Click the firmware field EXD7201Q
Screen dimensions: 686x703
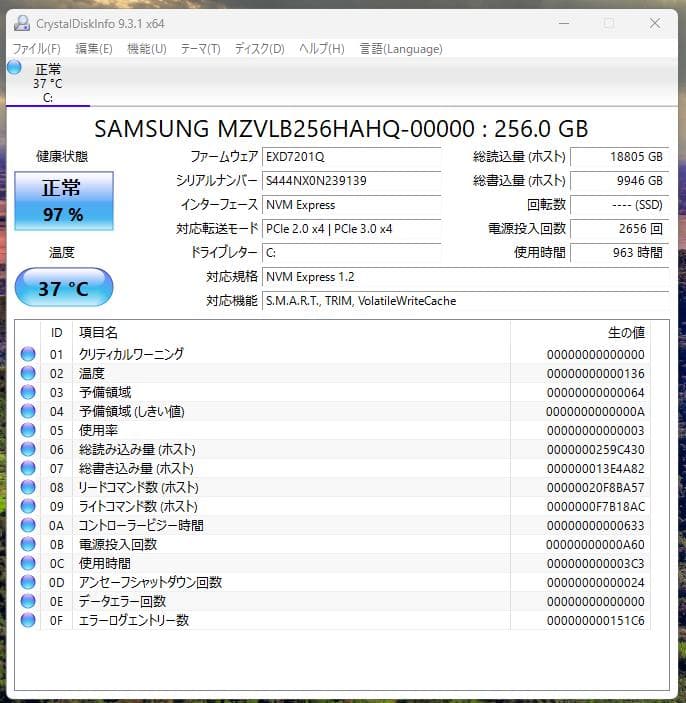click(352, 156)
